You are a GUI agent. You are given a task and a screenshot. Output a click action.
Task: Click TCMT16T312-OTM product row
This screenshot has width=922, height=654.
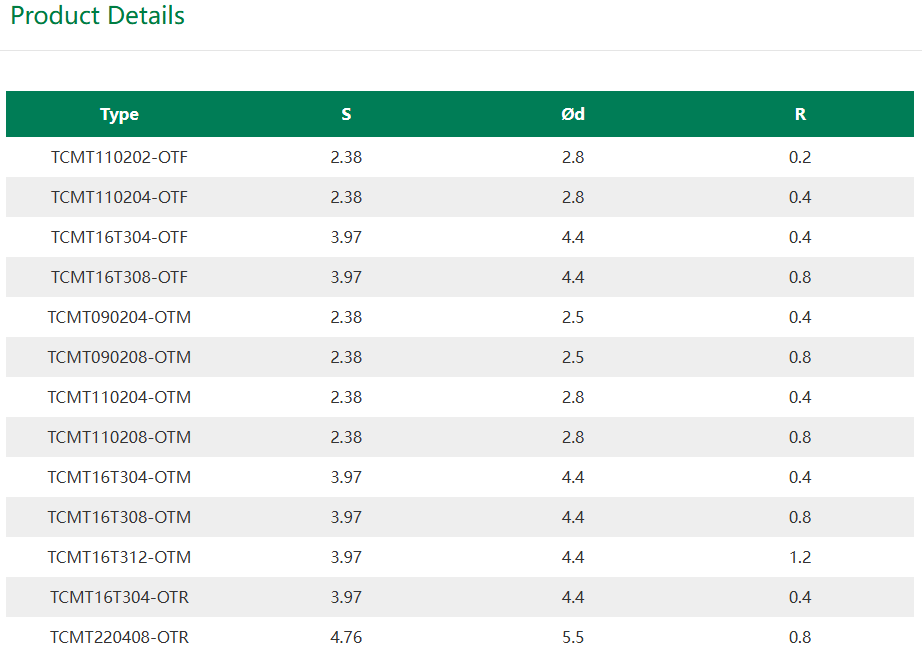click(460, 557)
